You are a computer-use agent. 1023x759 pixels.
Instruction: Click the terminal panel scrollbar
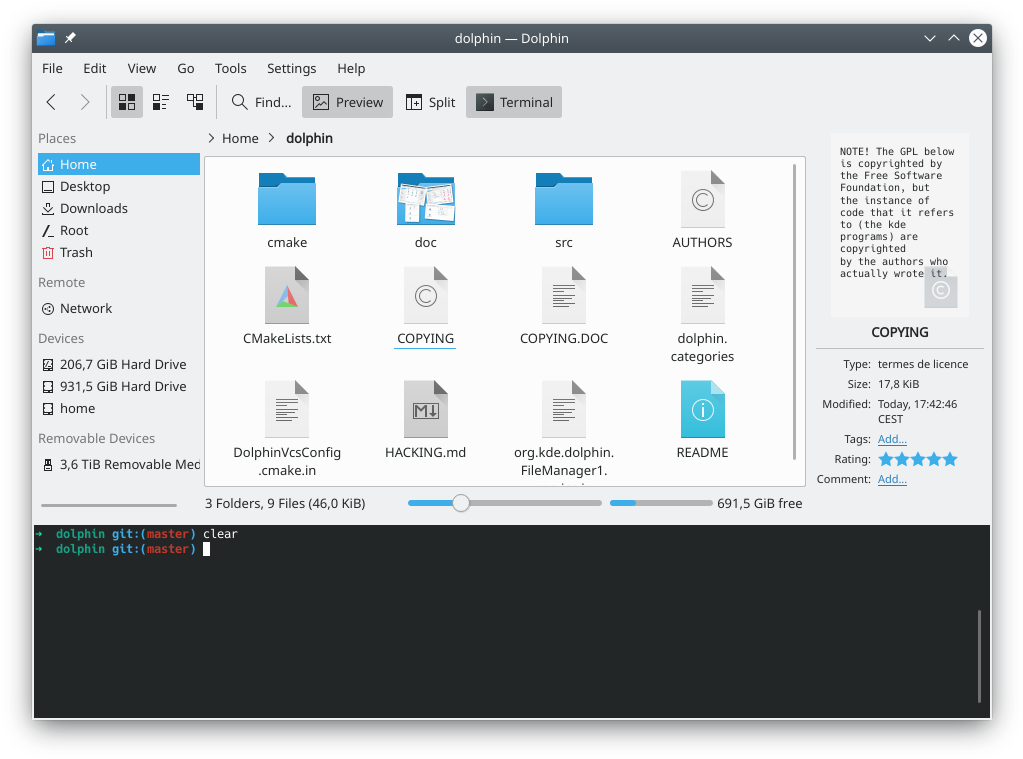[979, 656]
